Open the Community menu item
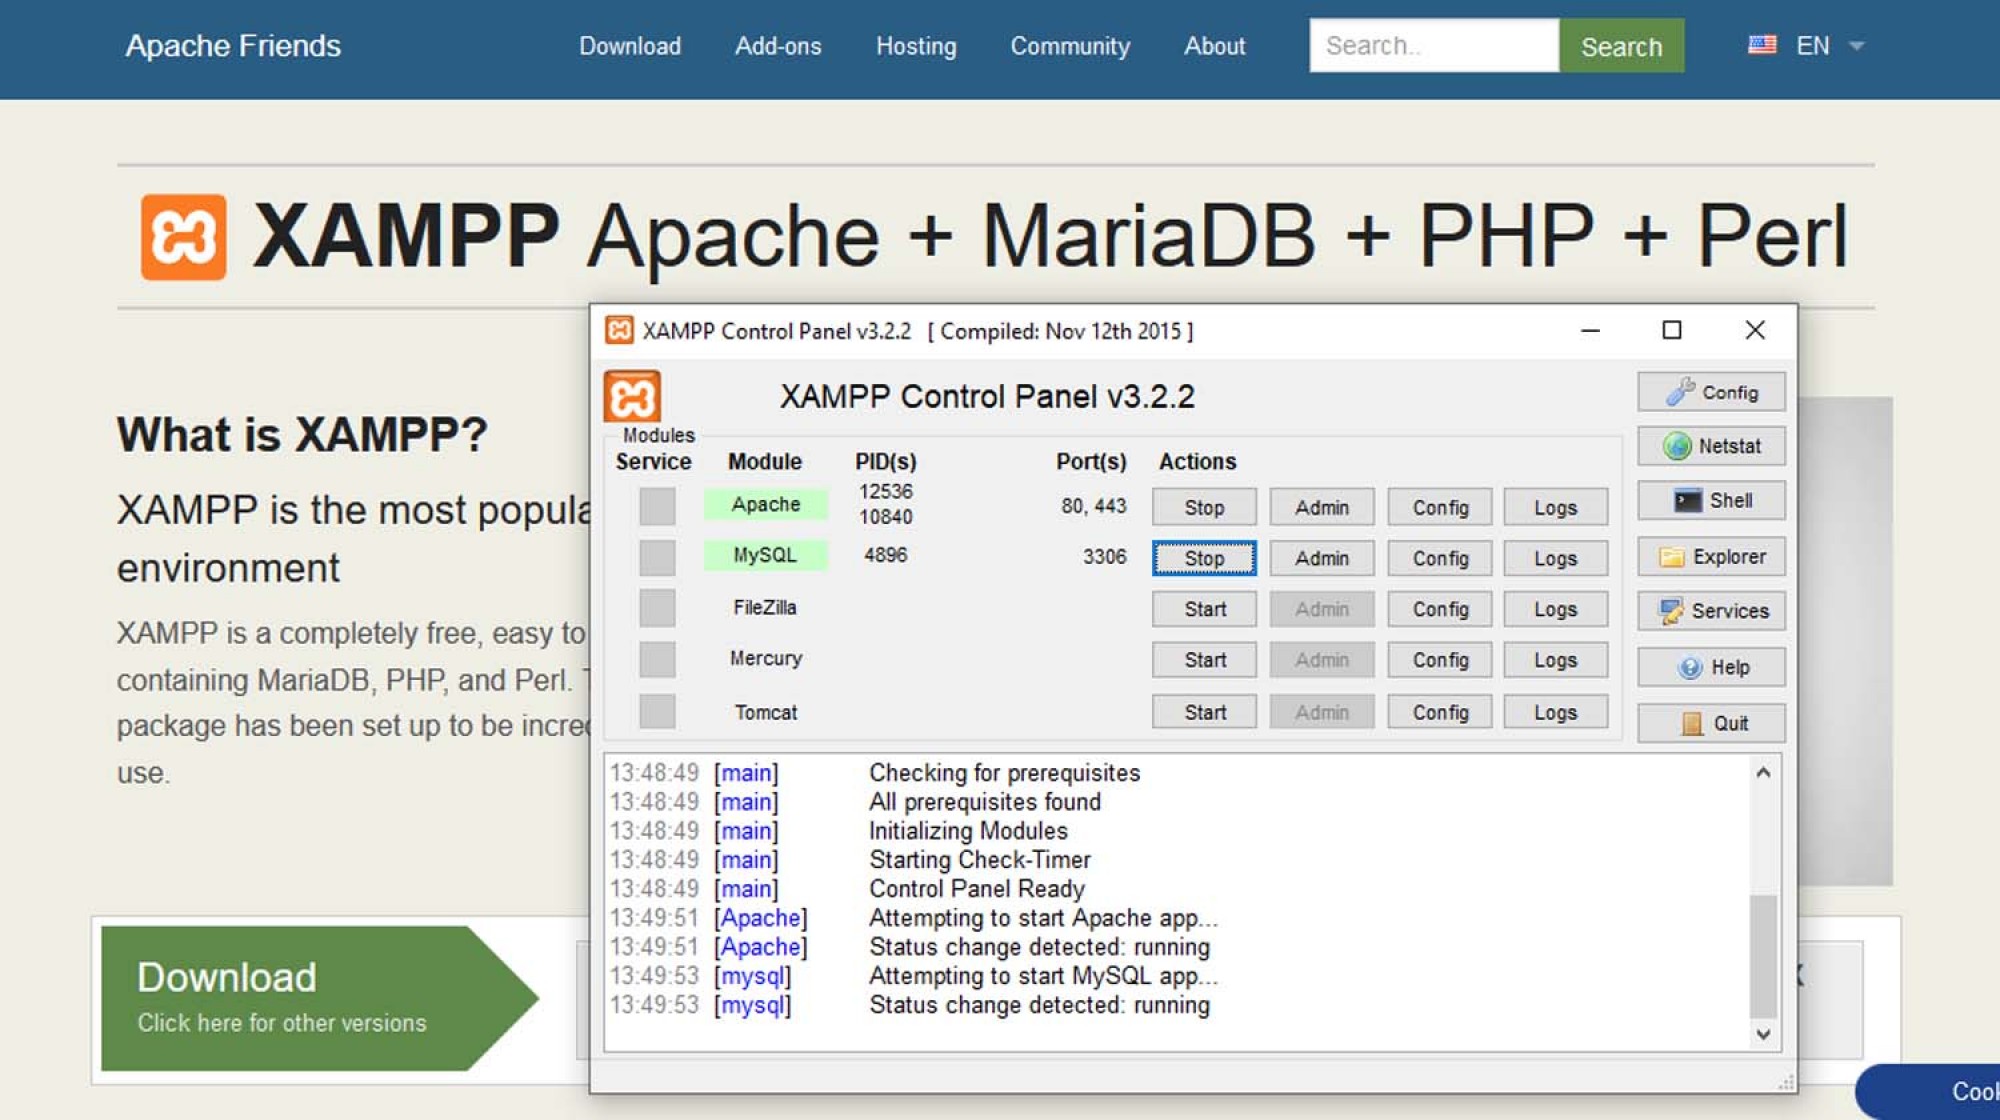Viewport: 2000px width, 1120px height. 1070,46
